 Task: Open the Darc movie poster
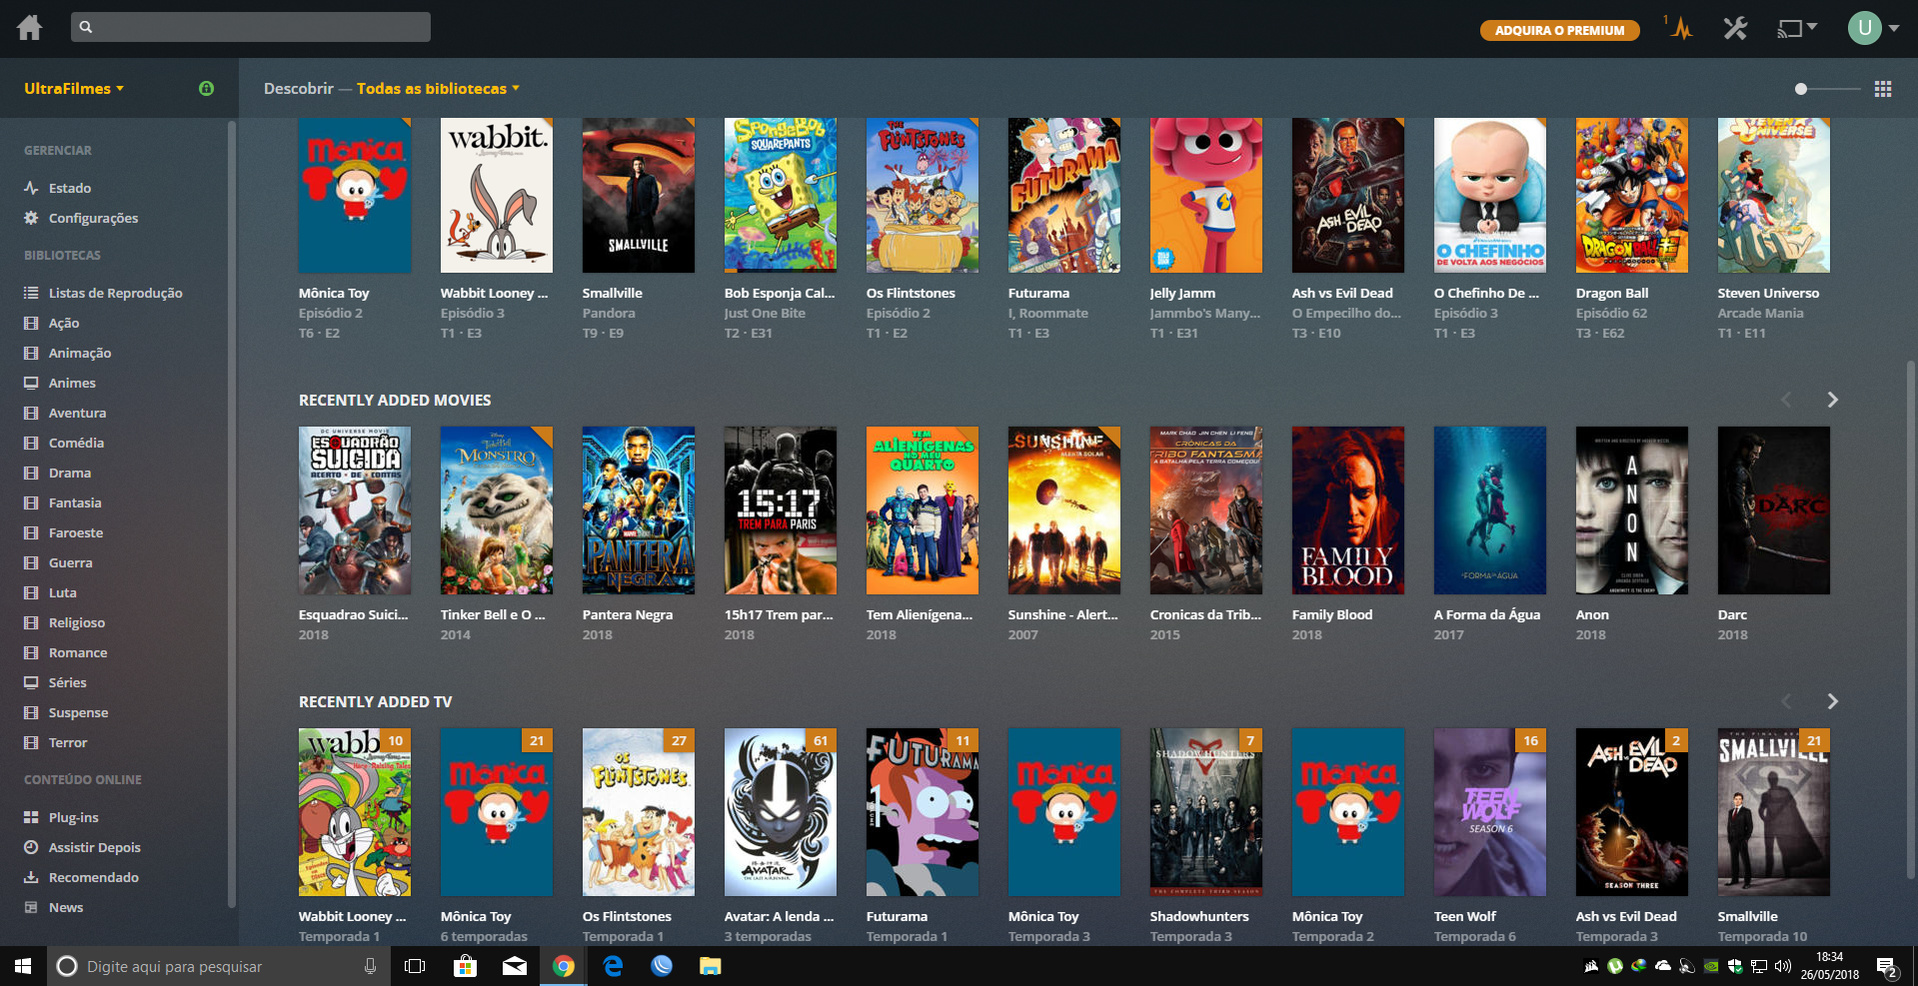click(1774, 511)
